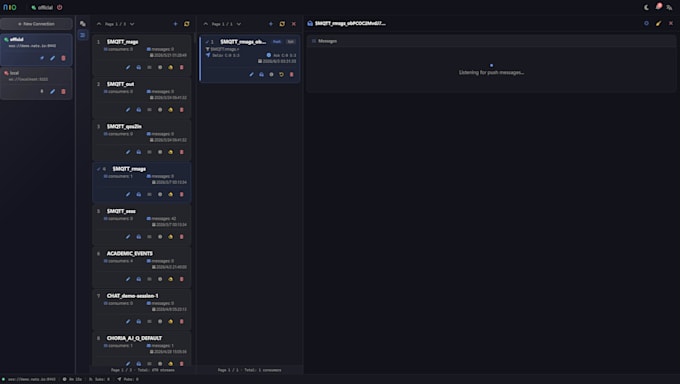Switch to the streams list sidebar view
Screen dimensions: 680x384
click(82, 35)
